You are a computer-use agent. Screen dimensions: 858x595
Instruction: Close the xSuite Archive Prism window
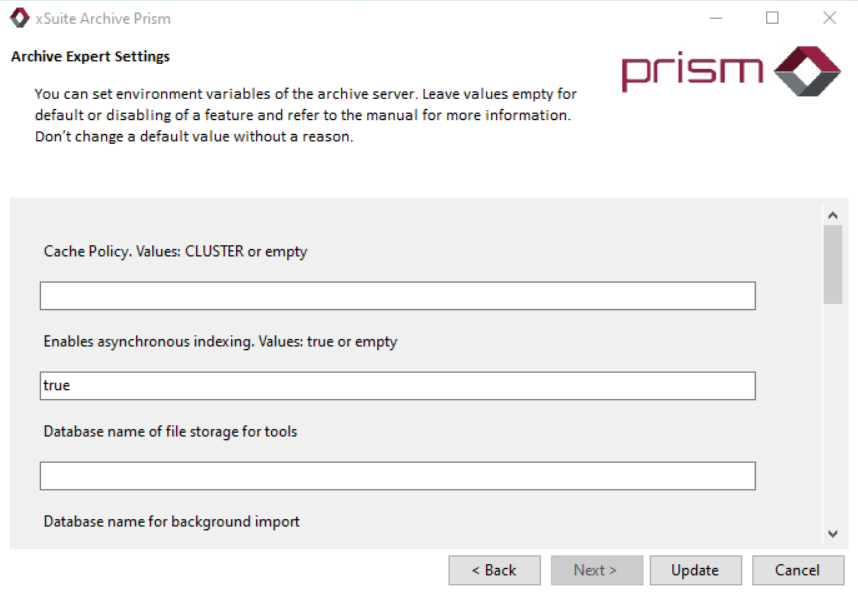829,18
